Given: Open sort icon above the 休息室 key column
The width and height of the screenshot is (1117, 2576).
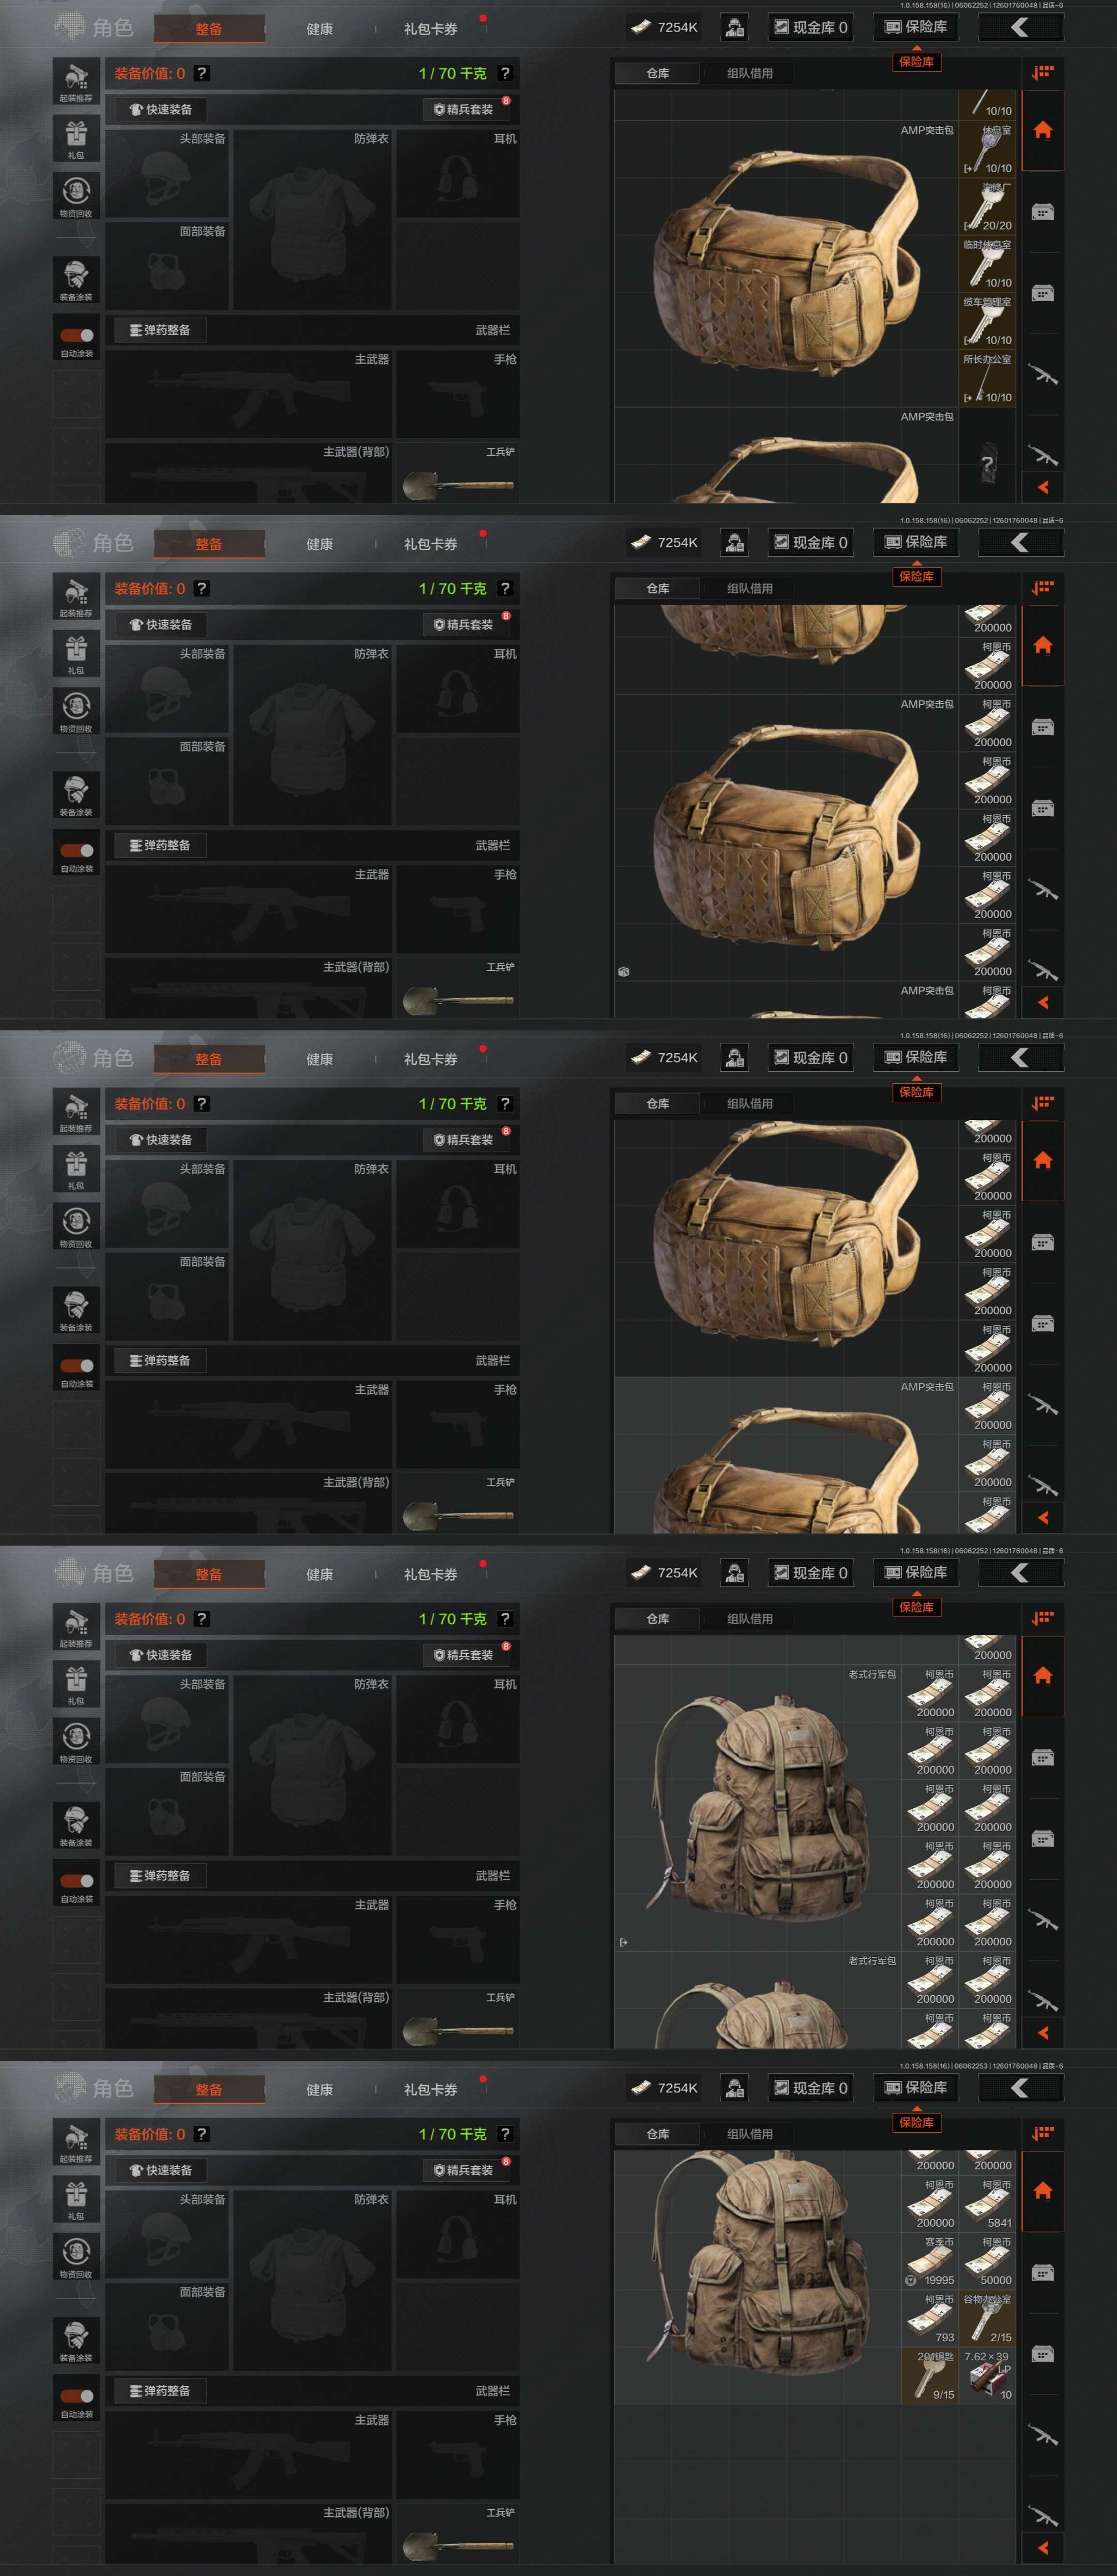Looking at the screenshot, I should (1042, 72).
